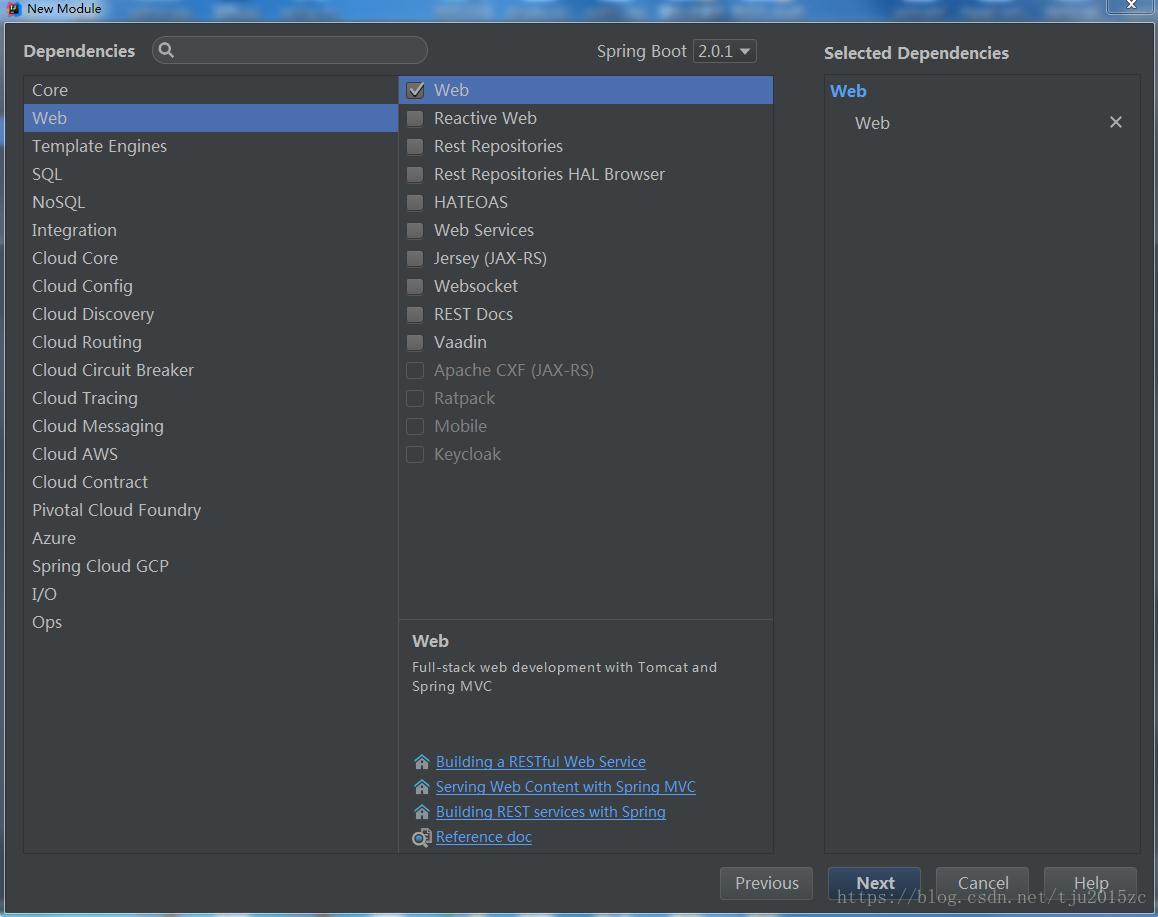Click the Next button
This screenshot has width=1158, height=917.
874,883
